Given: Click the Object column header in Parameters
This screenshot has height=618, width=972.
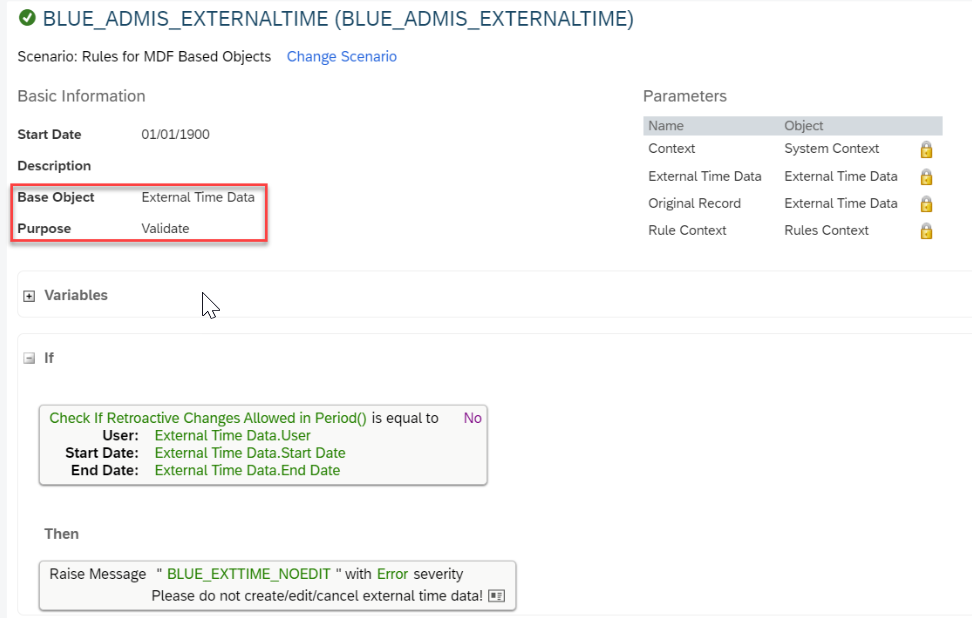Looking at the screenshot, I should pyautogui.click(x=803, y=126).
